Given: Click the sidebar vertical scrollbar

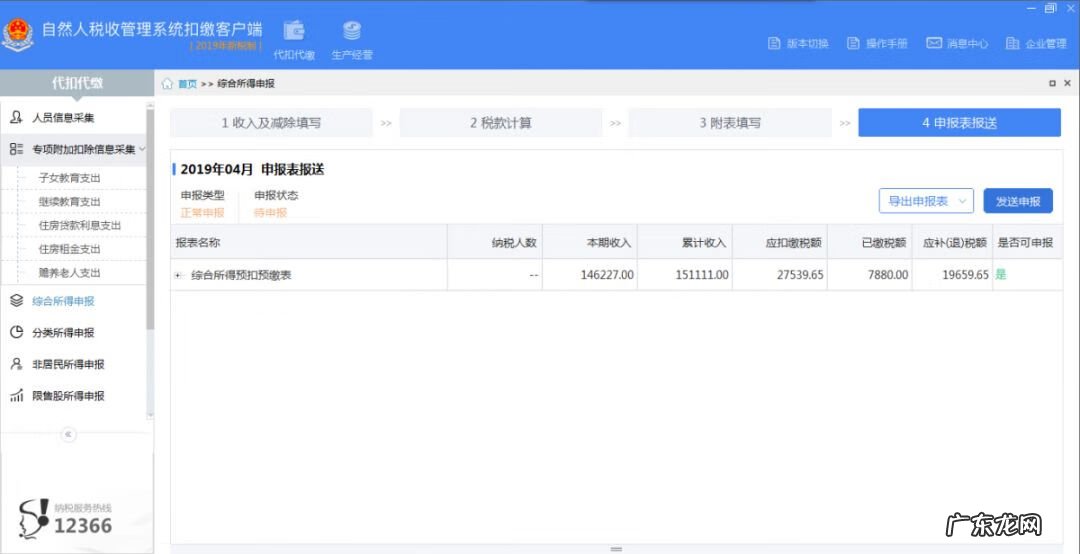Looking at the screenshot, I should (x=150, y=218).
